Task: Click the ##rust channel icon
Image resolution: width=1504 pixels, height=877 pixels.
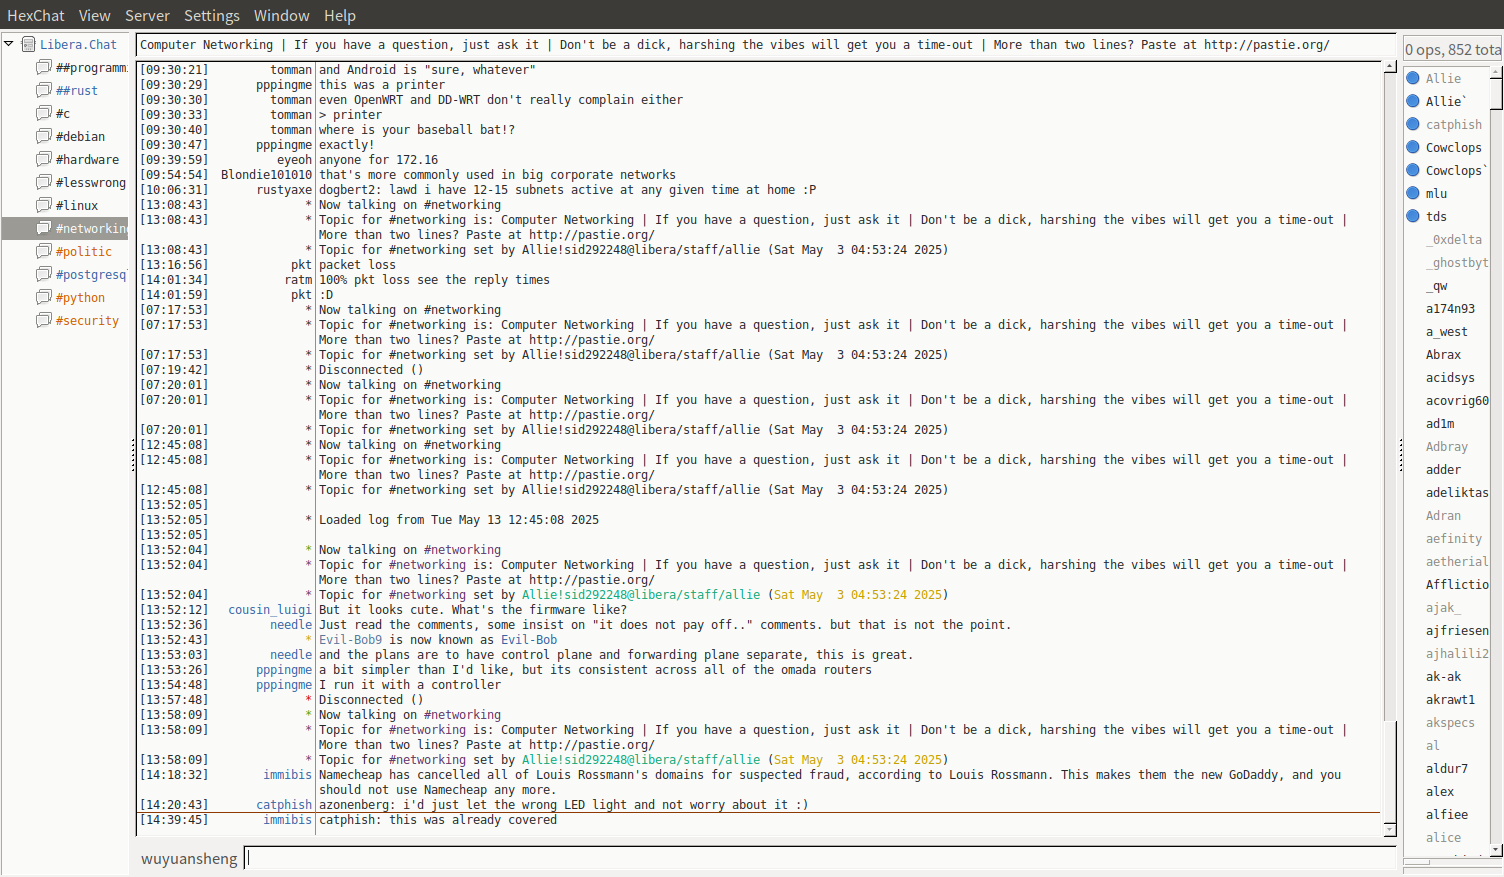Action: [43, 90]
